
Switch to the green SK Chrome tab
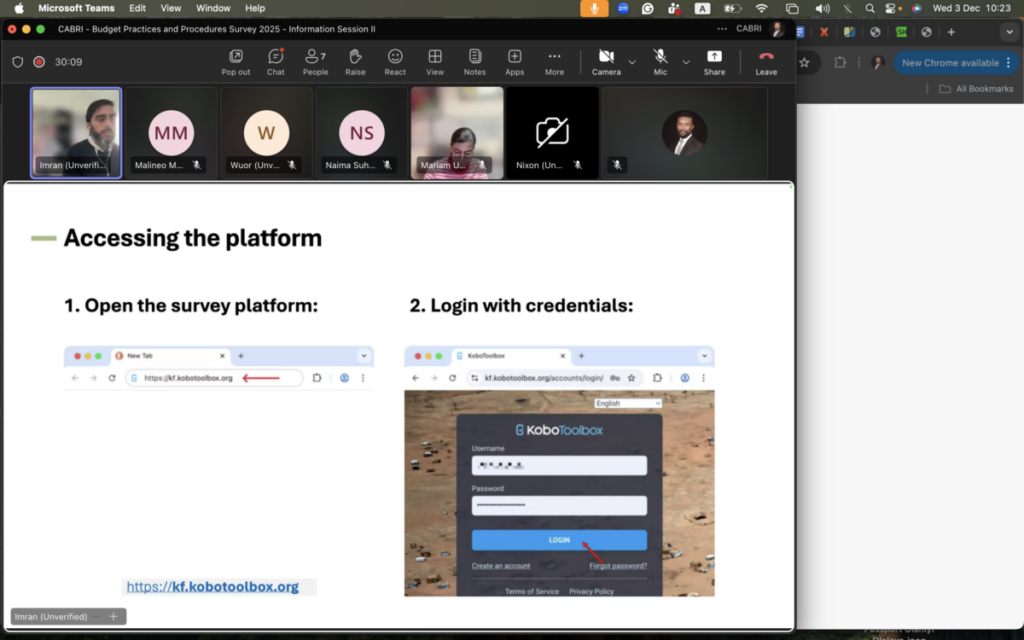click(901, 31)
